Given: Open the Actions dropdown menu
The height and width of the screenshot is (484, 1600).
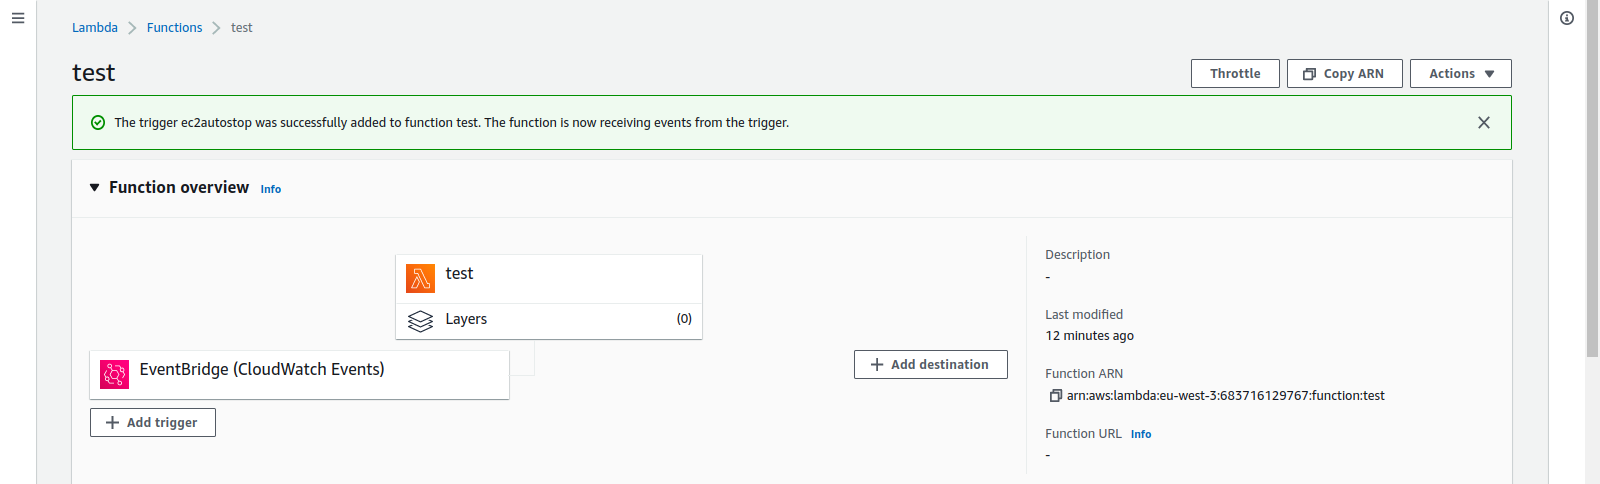Looking at the screenshot, I should tap(1460, 74).
